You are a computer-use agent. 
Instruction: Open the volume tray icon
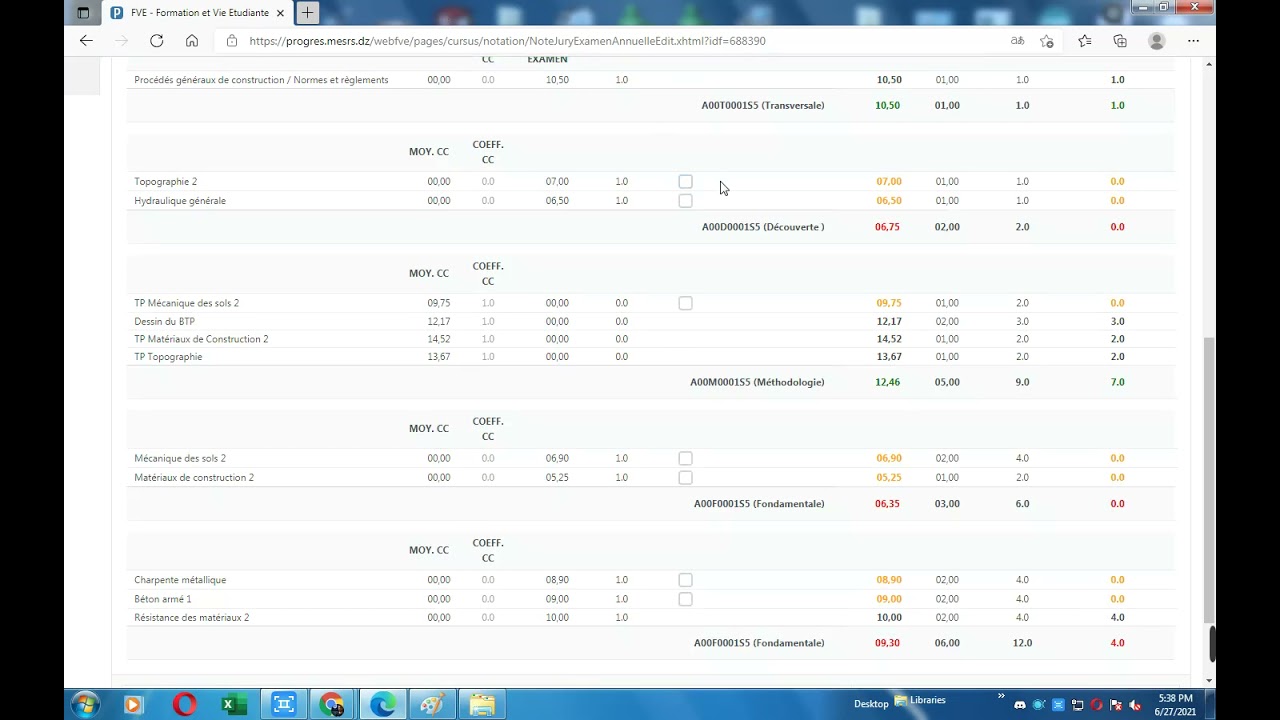(1135, 705)
